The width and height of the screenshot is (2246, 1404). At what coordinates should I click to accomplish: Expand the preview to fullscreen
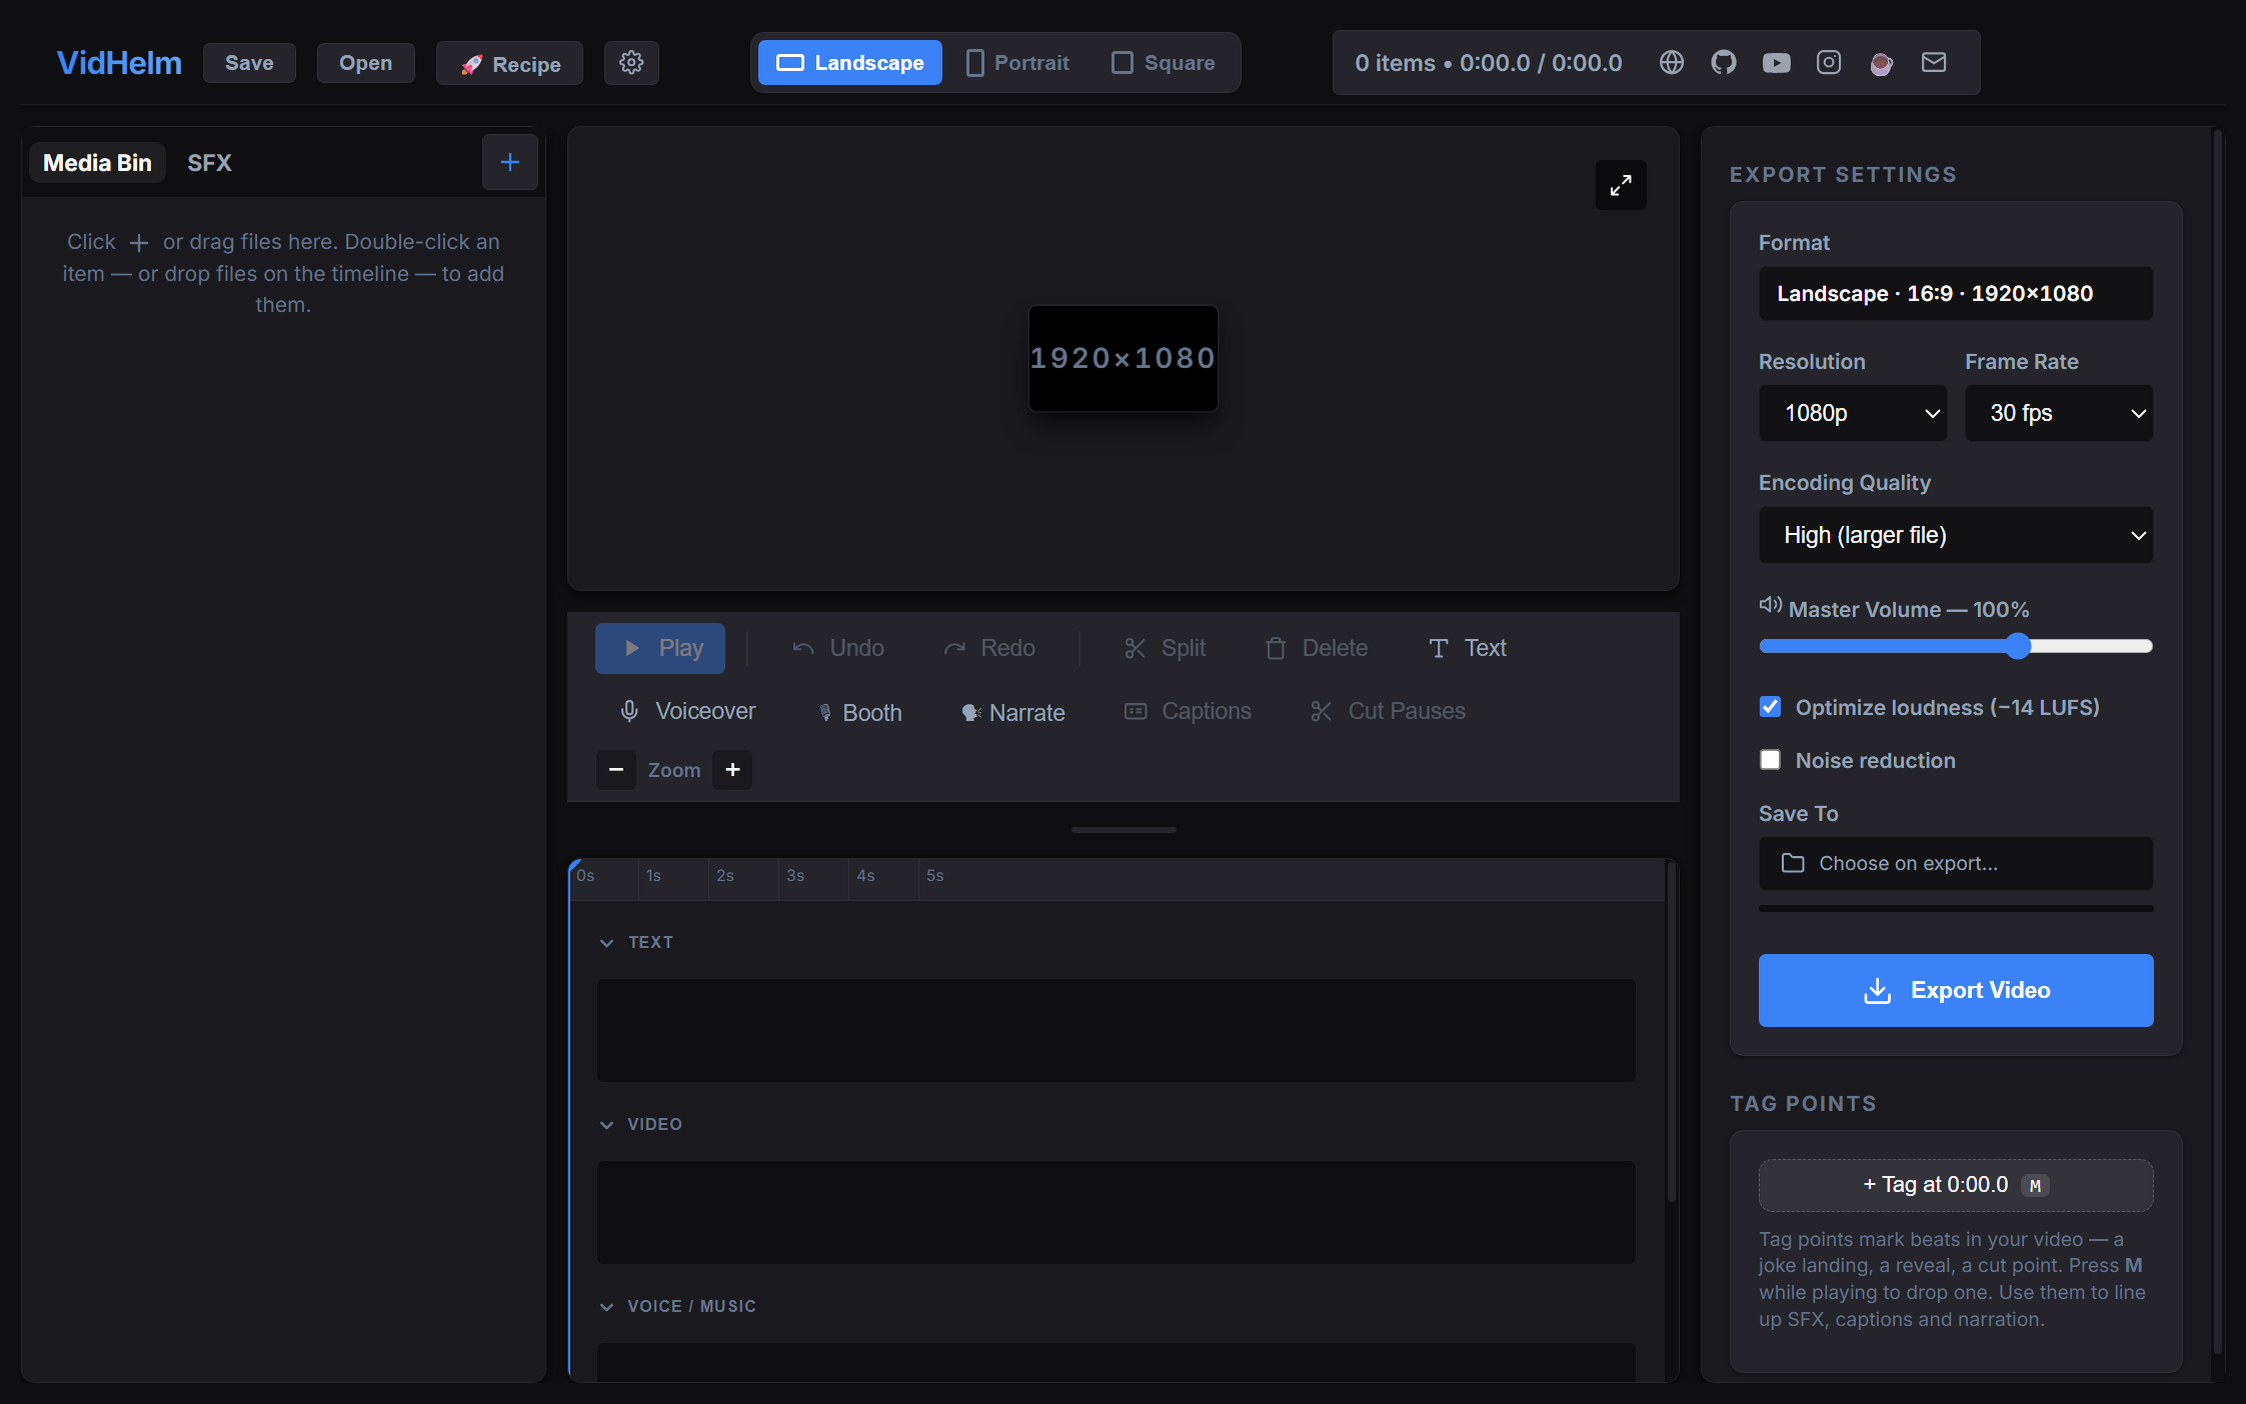click(x=1621, y=185)
